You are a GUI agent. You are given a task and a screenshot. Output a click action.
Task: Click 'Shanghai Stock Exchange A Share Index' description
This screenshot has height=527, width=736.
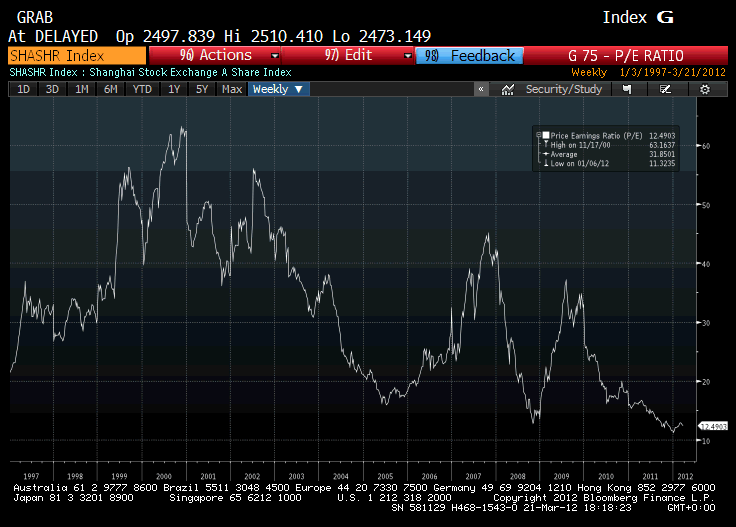point(191,72)
